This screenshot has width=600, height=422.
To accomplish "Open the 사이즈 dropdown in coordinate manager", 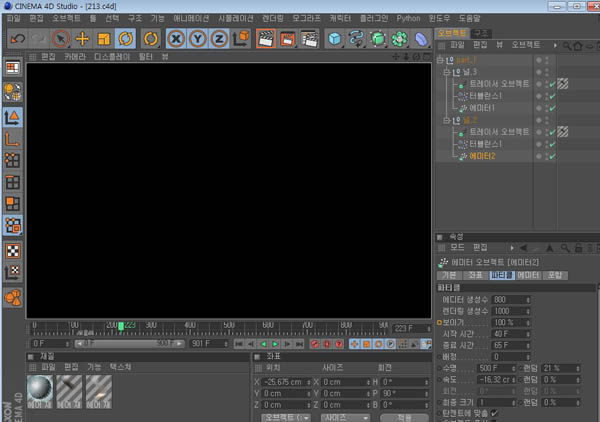I will click(345, 417).
